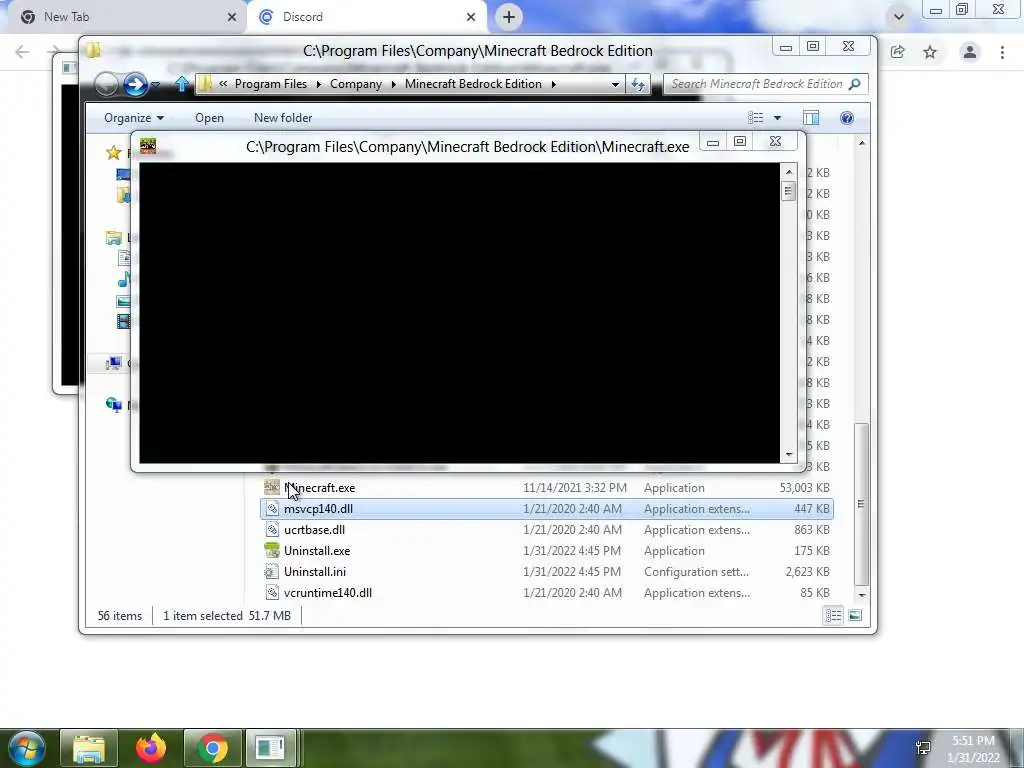Click the Chrome share page icon

pyautogui.click(x=897, y=52)
